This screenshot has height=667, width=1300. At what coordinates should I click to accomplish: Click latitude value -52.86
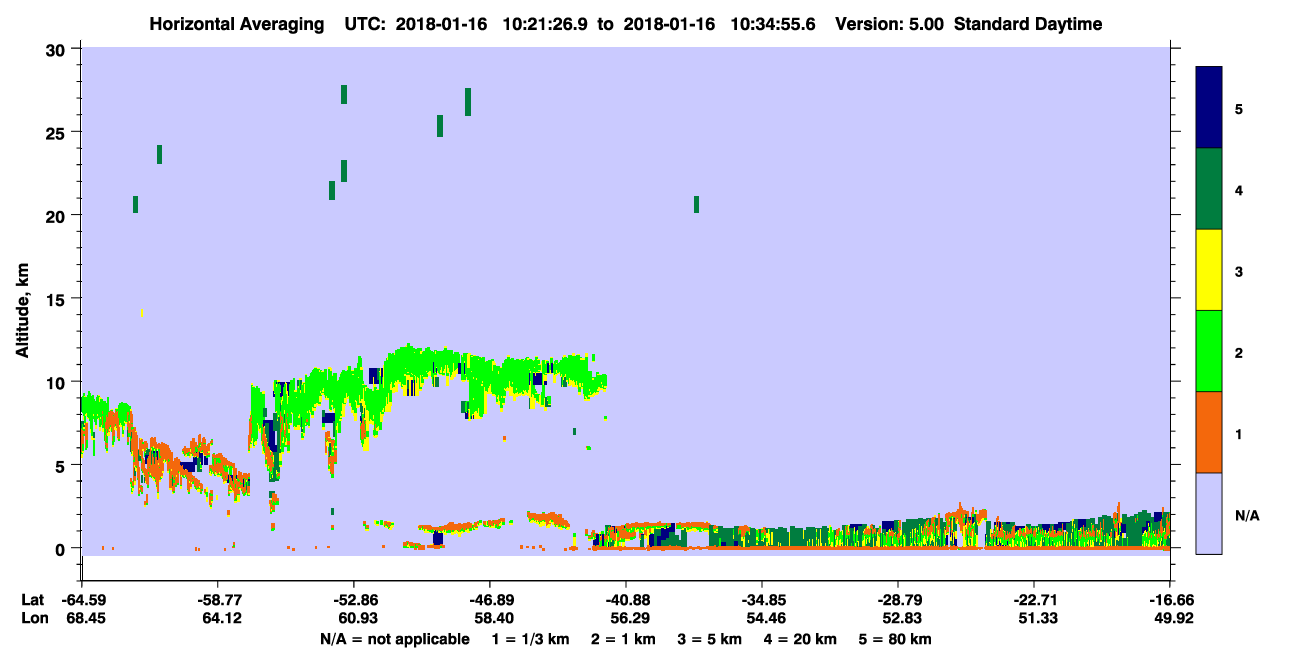point(354,600)
